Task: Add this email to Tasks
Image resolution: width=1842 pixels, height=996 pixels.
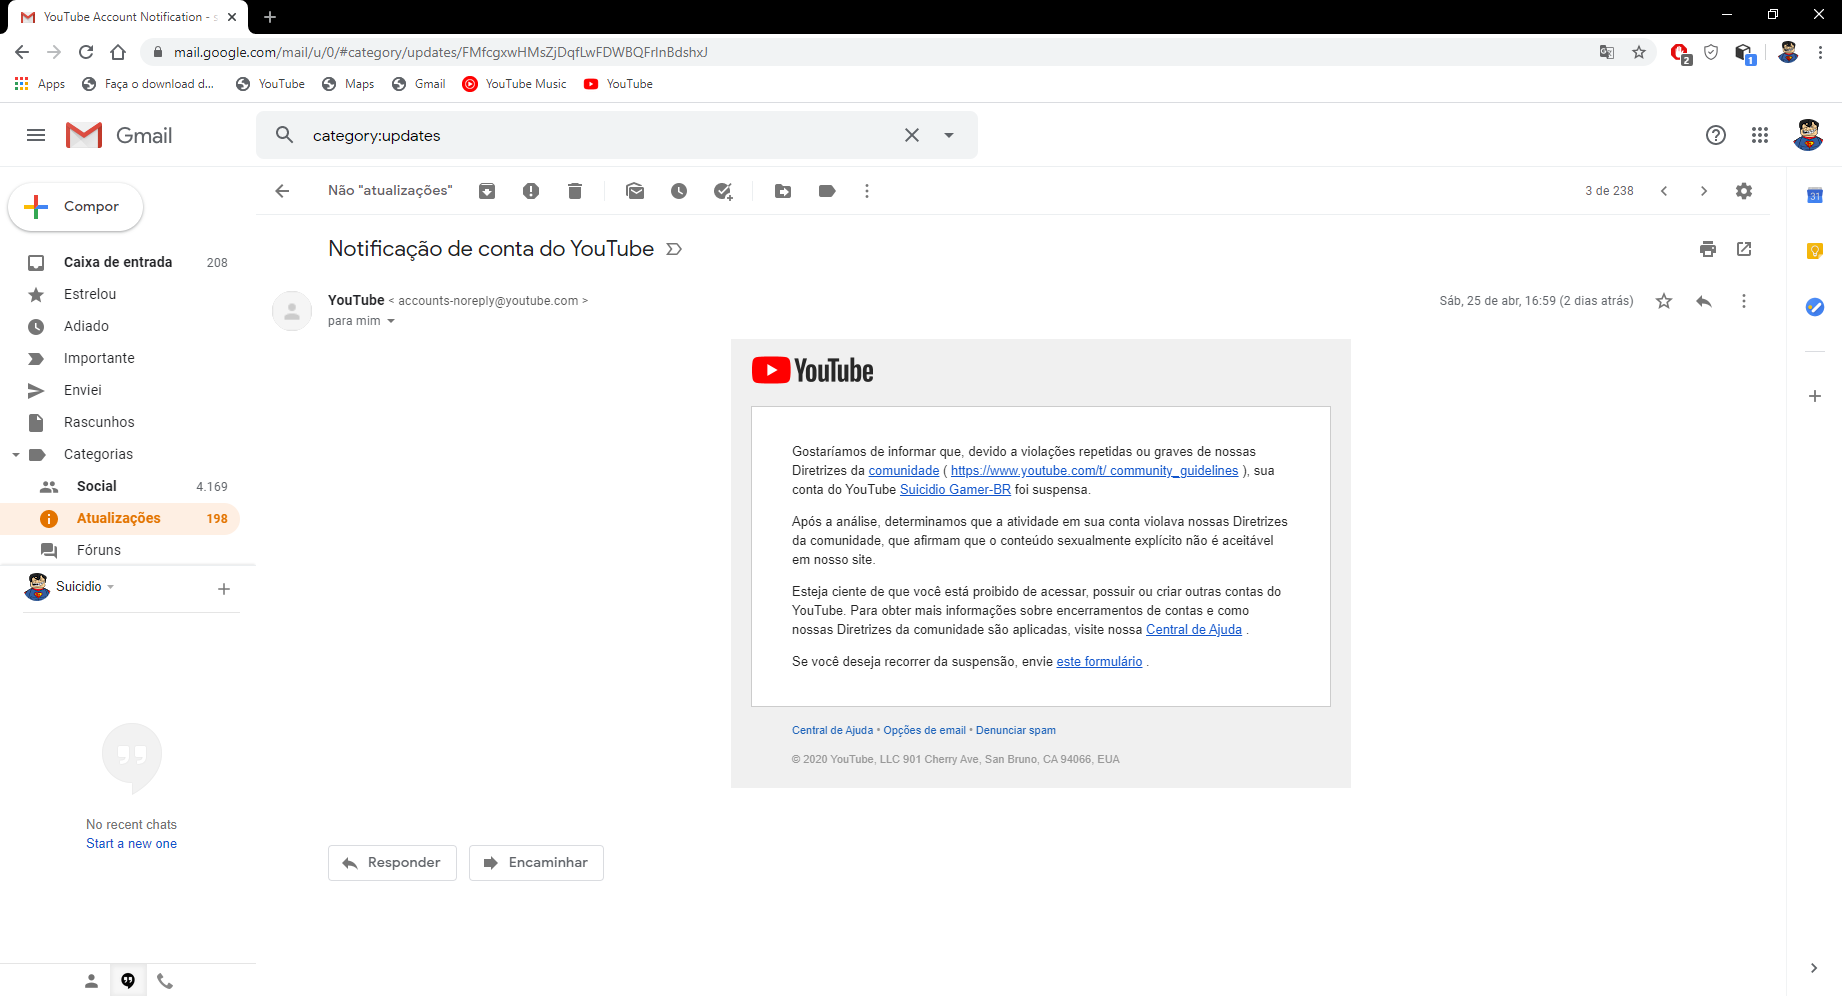Action: pyautogui.click(x=723, y=191)
